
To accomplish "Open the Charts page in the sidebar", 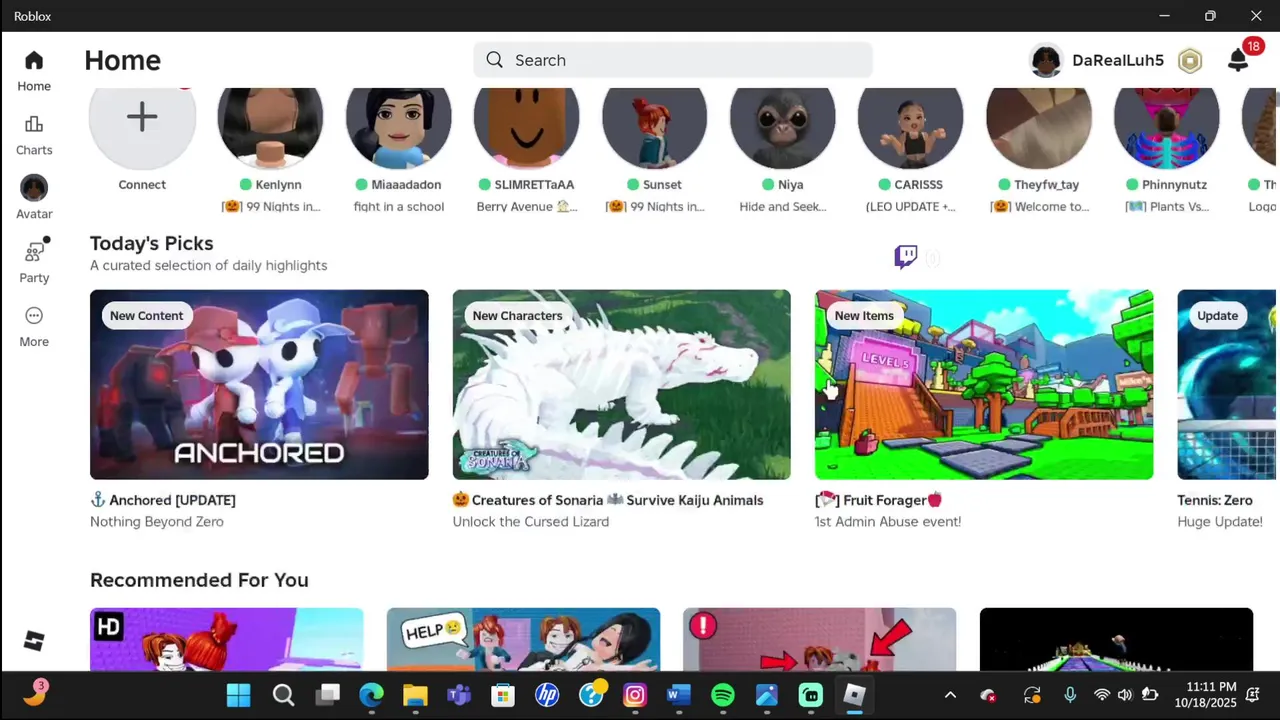I will coord(33,136).
